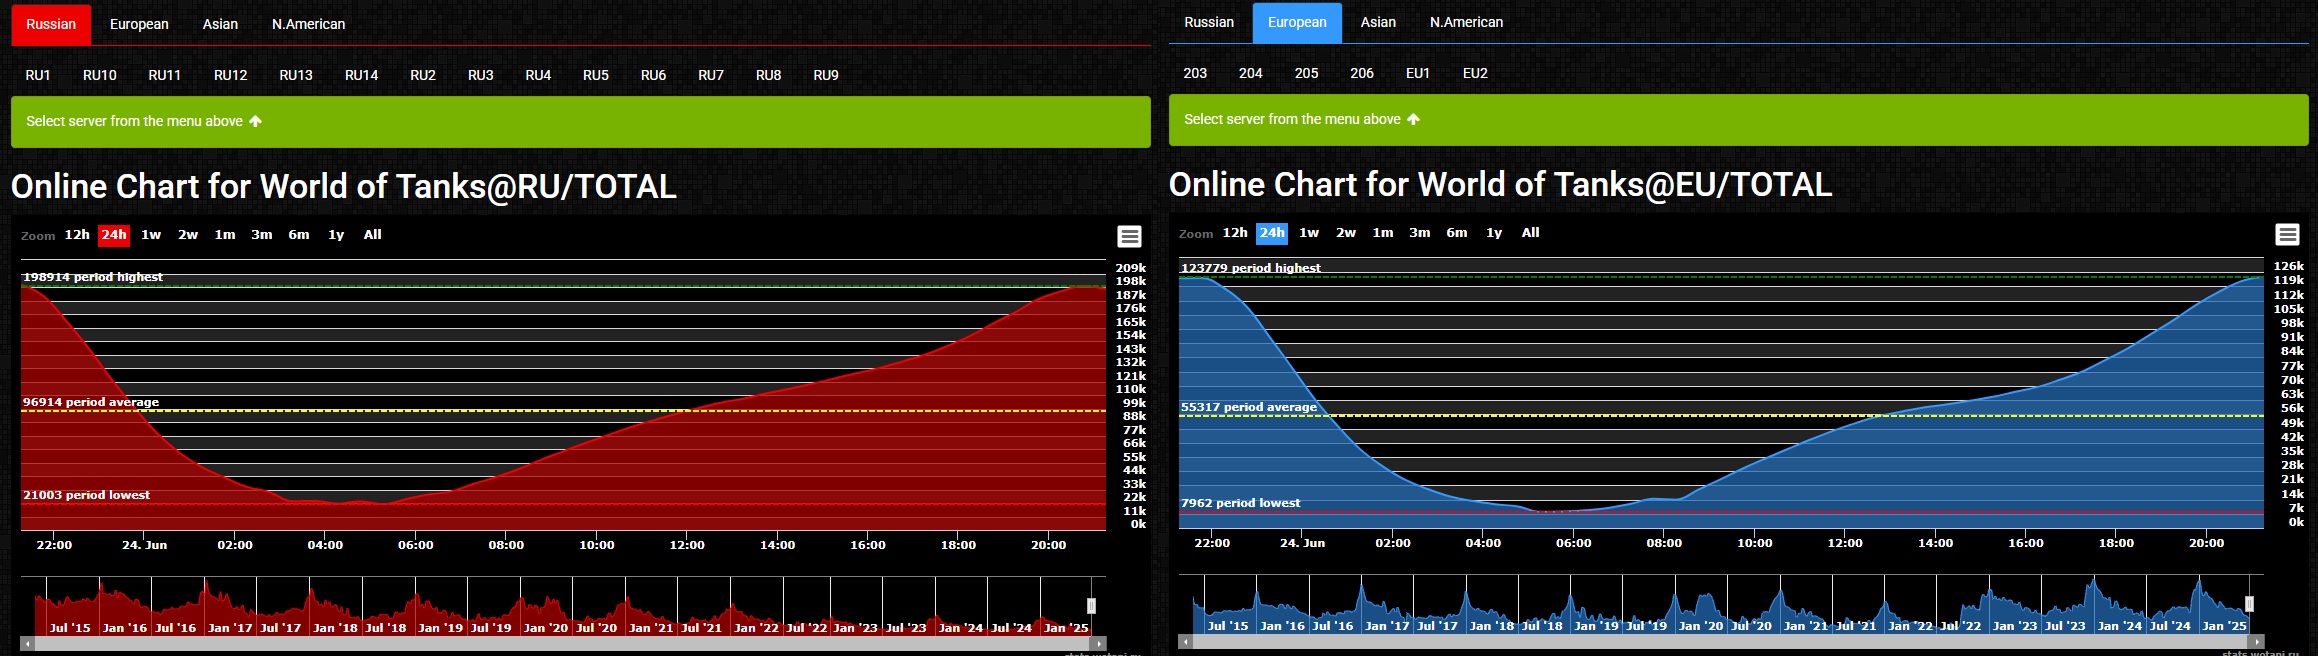2318x656 pixels.
Task: Set EU chart zoom to 6m
Action: (1457, 233)
